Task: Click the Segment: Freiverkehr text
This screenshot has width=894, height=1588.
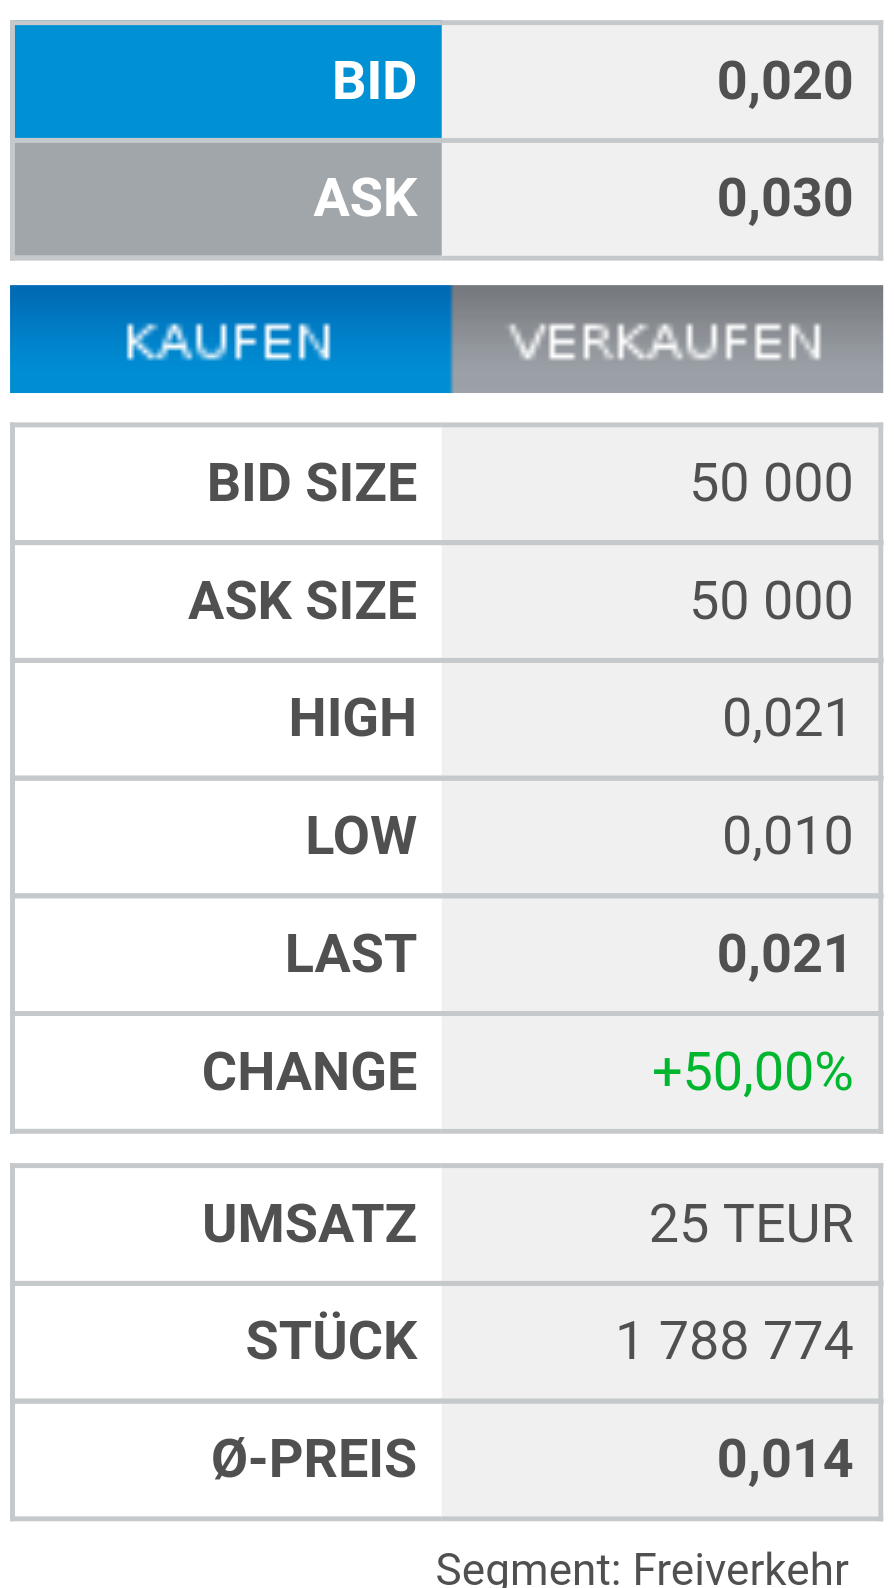Action: pyautogui.click(x=642, y=1567)
